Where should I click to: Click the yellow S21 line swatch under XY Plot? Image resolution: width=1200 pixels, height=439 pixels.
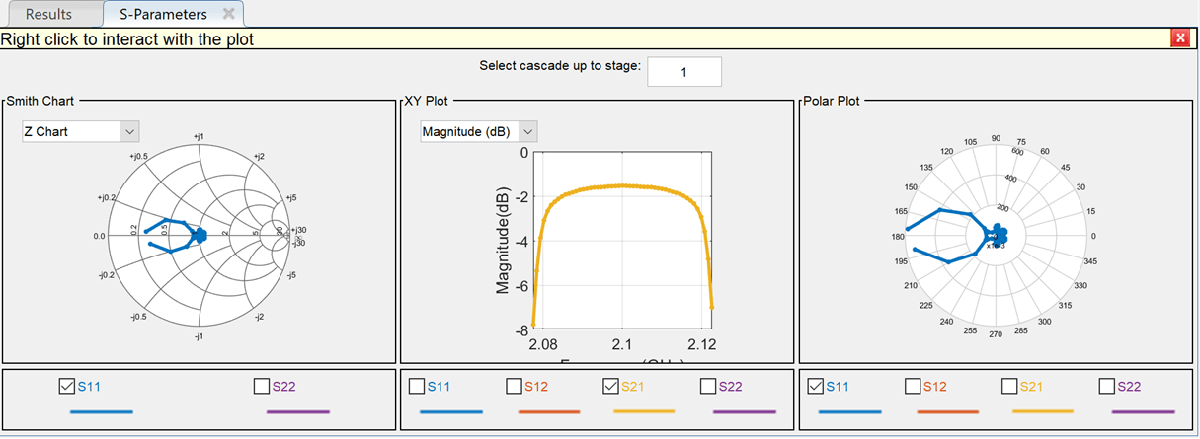(644, 410)
